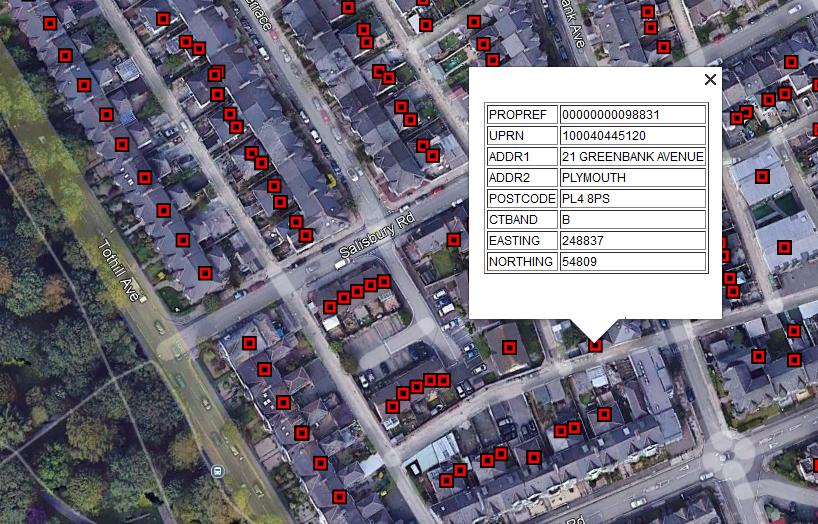Select the marker just right of Salisbury Rd label
Viewport: 818px width, 524px height.
pos(454,239)
